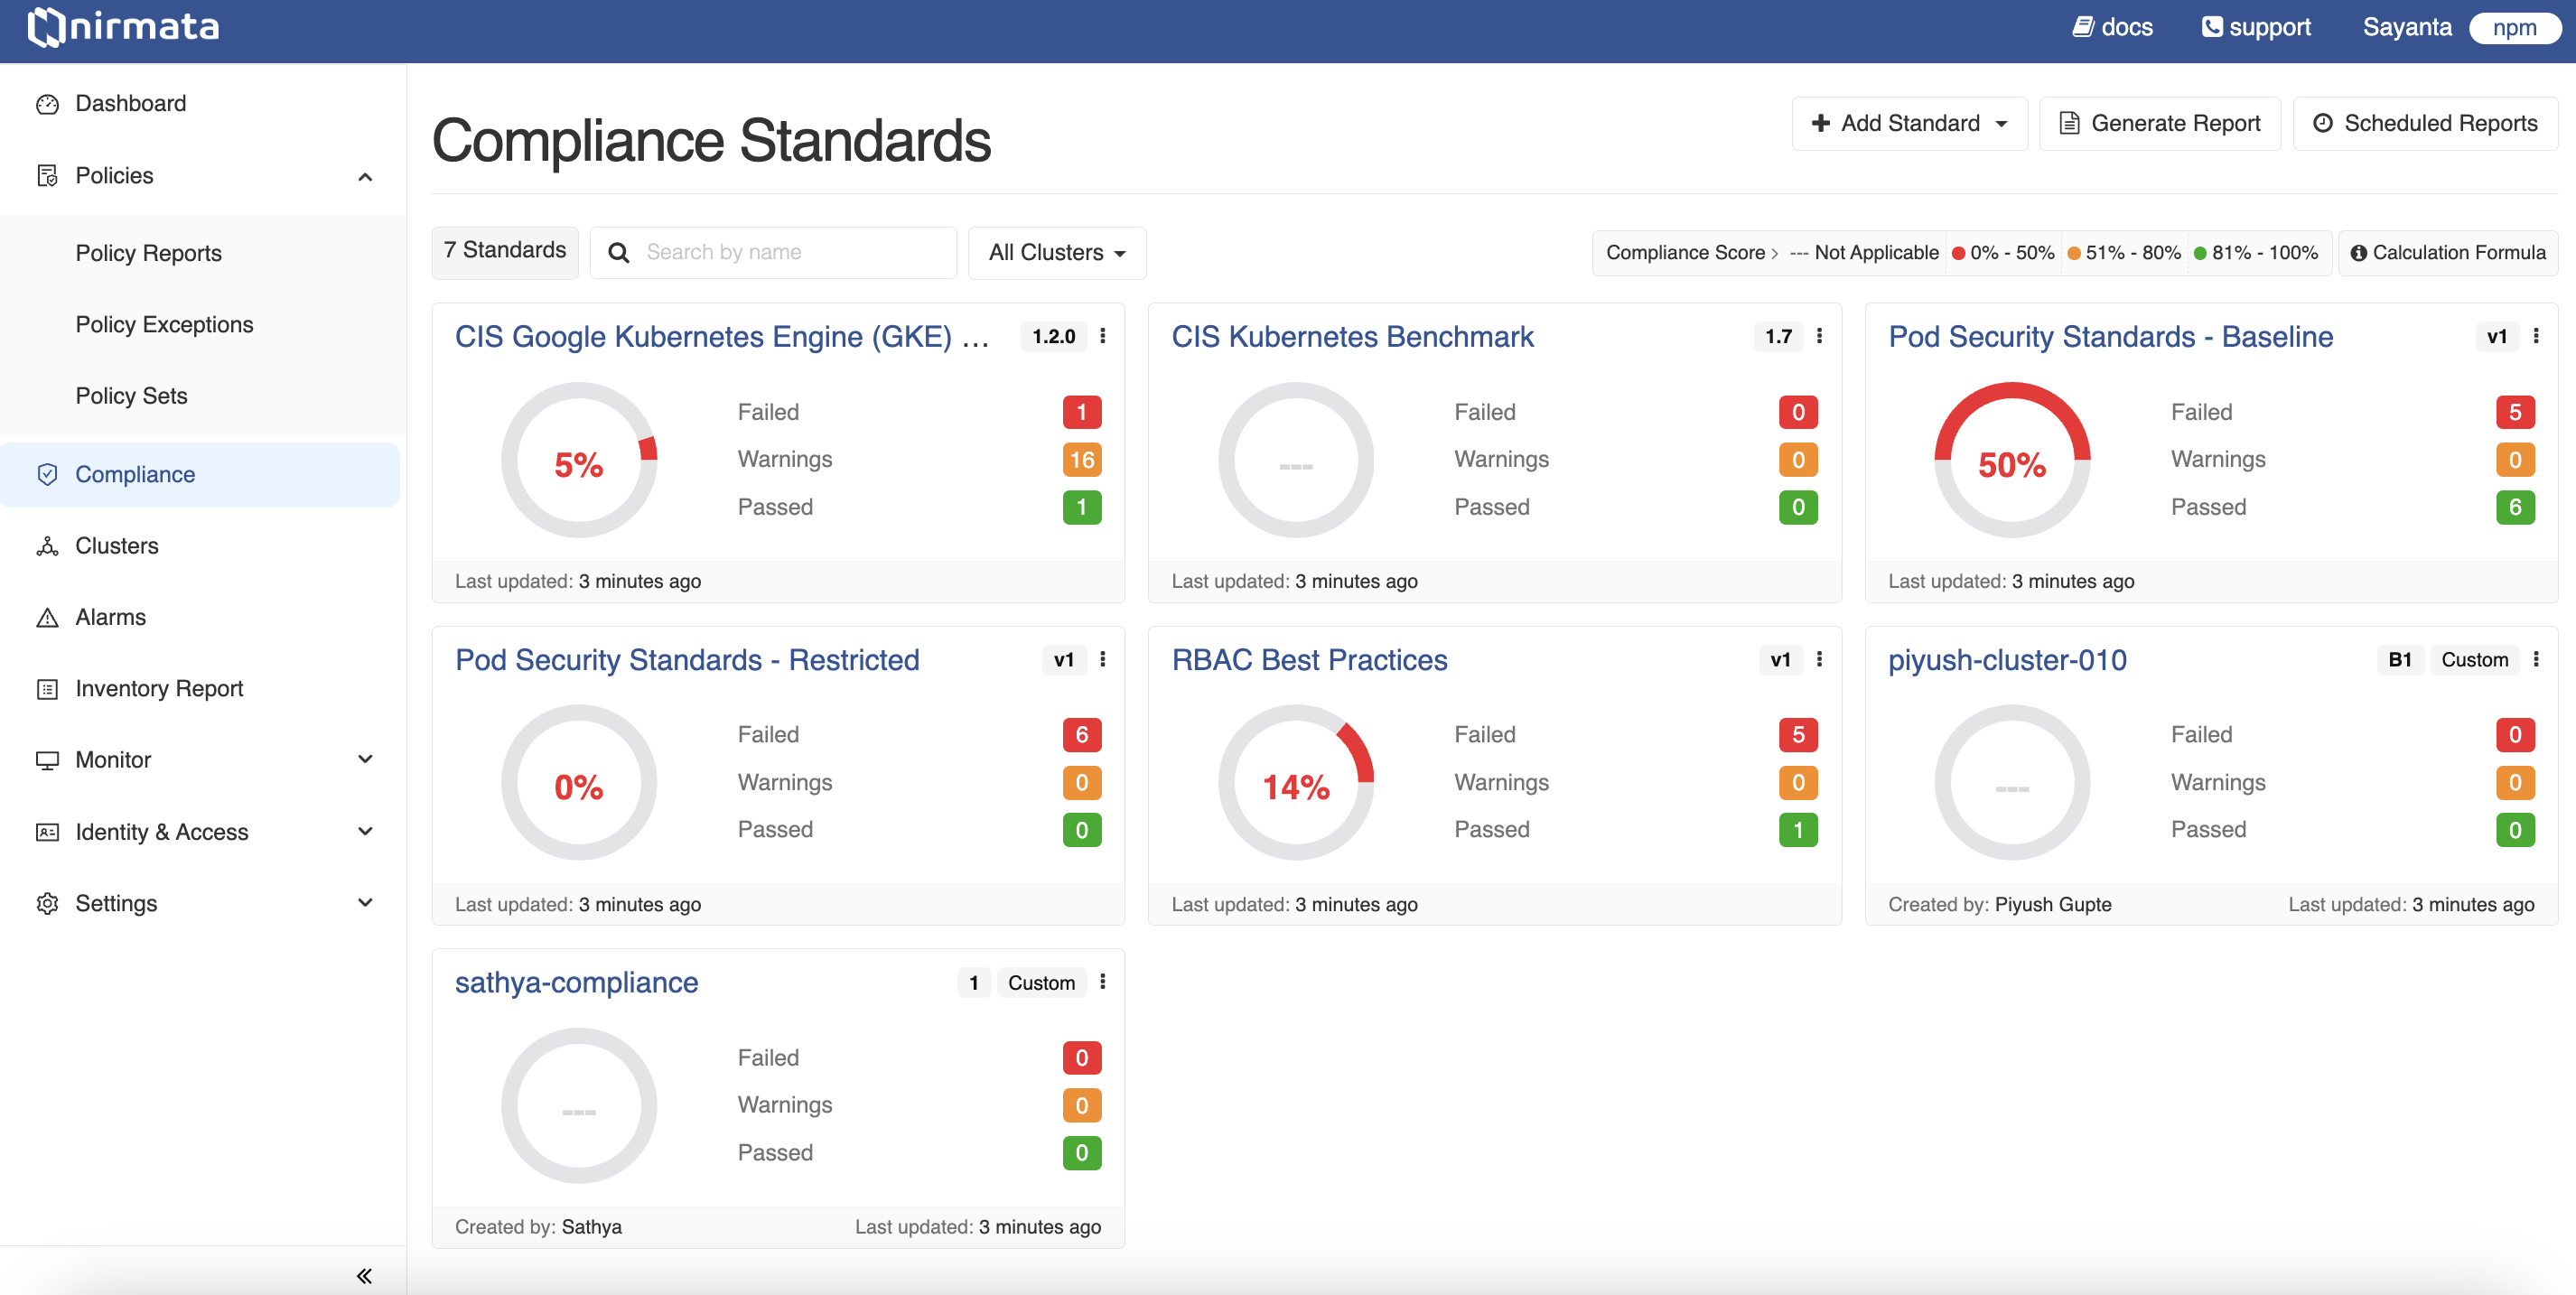Go to Inventory Report page
The width and height of the screenshot is (2576, 1295).
click(159, 689)
